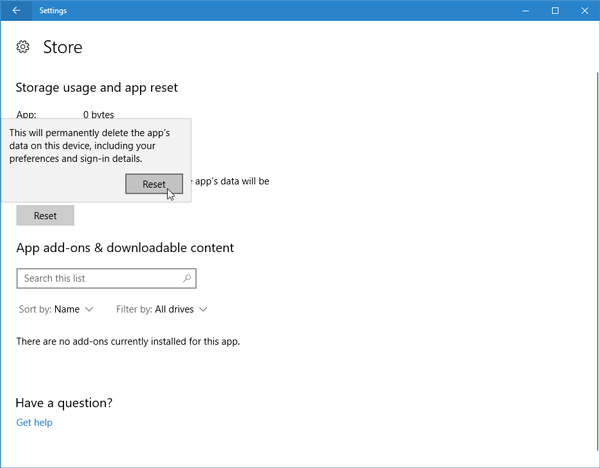Click the 'Have a question?' heading

tap(64, 402)
